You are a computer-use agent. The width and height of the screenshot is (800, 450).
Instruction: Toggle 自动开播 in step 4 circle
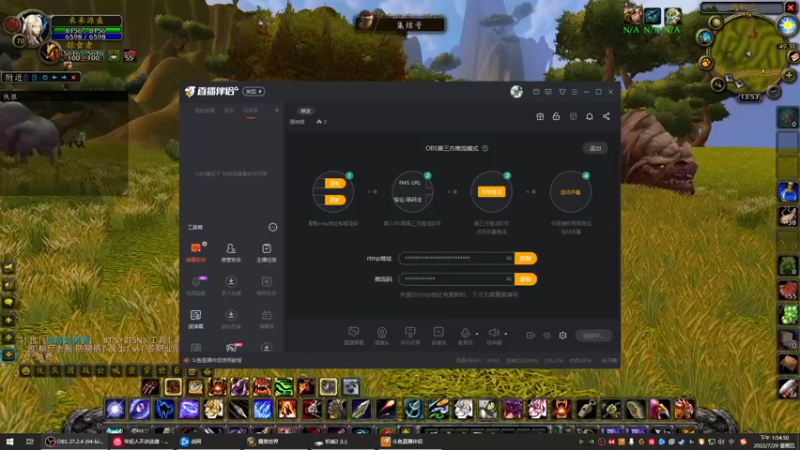coord(570,192)
